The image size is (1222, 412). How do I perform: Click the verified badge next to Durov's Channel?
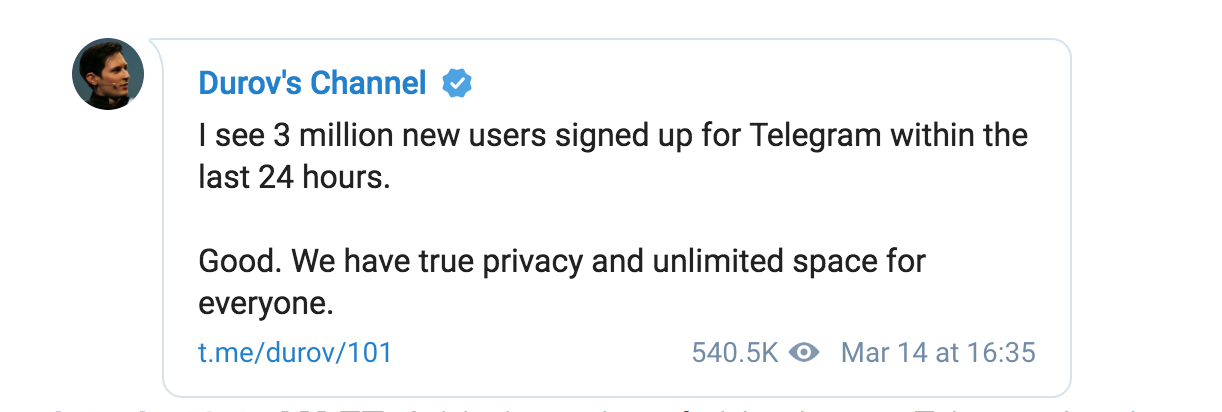click(x=457, y=83)
